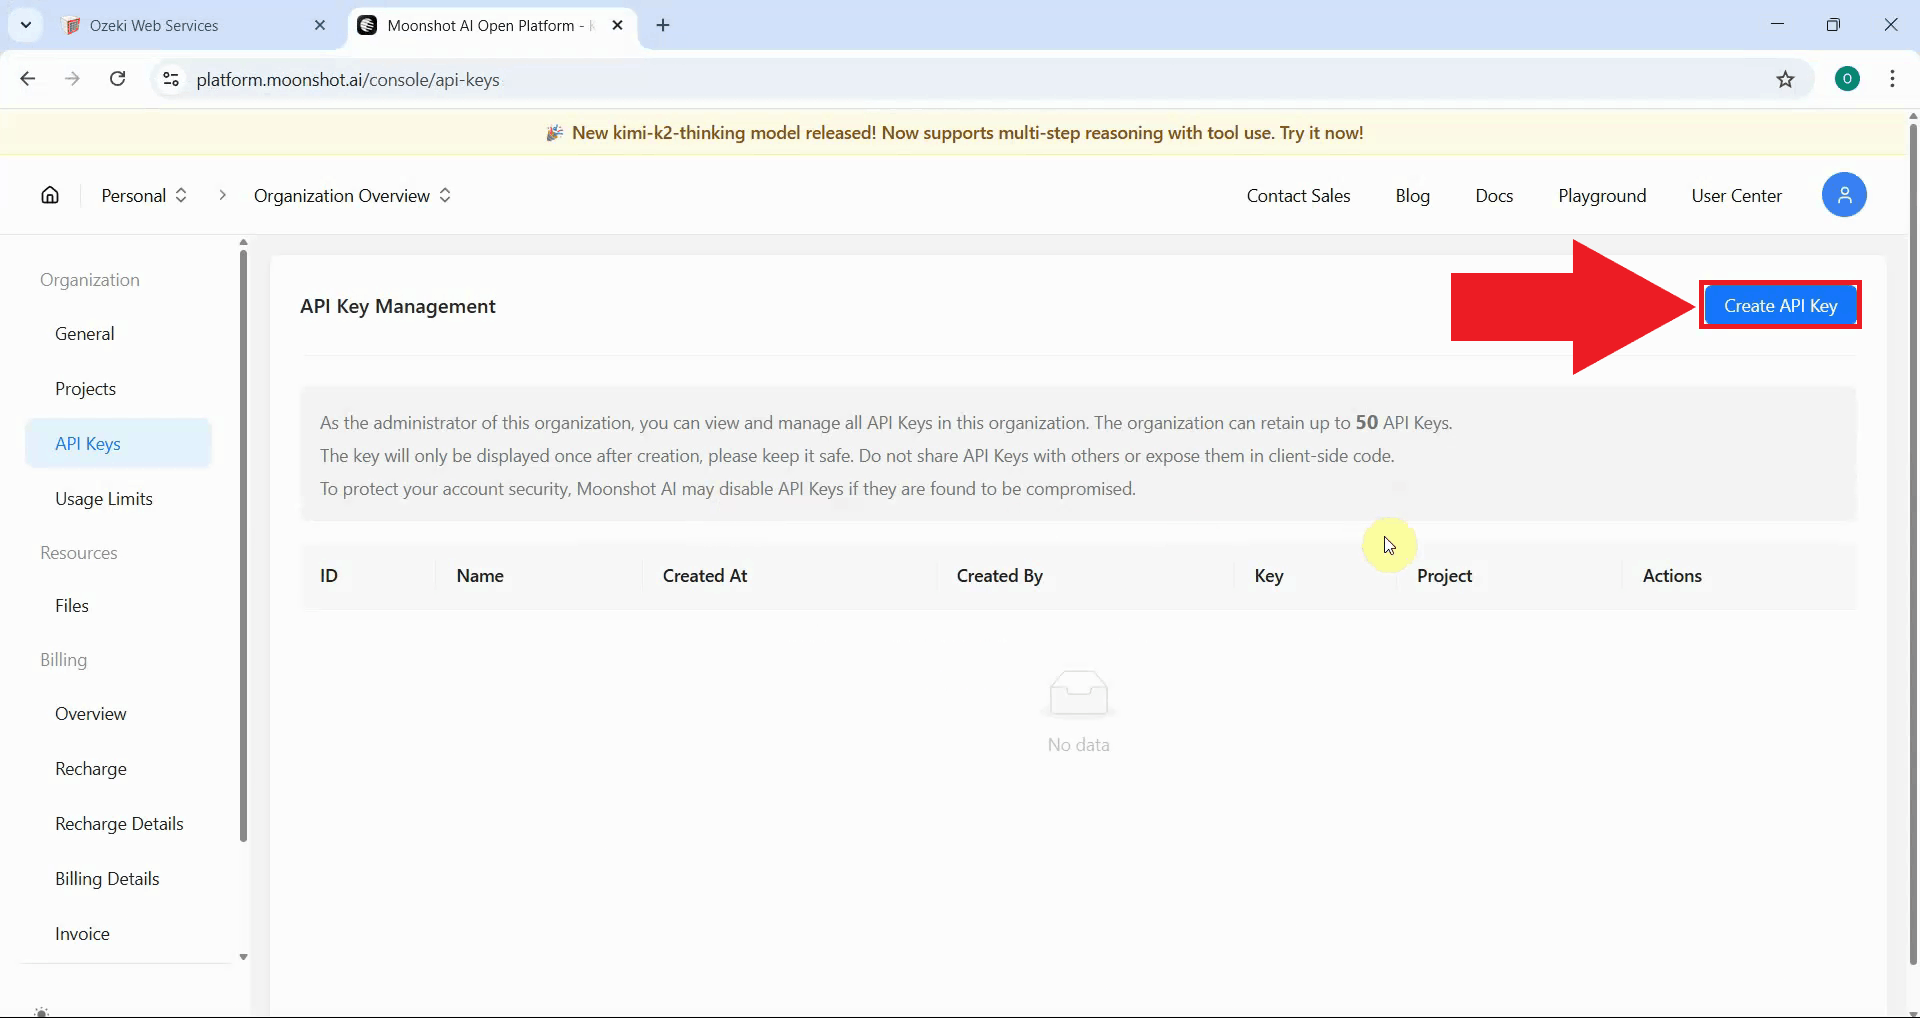Screen dimensions: 1920x1018
Task: Navigate back with the back arrow
Action: point(27,79)
